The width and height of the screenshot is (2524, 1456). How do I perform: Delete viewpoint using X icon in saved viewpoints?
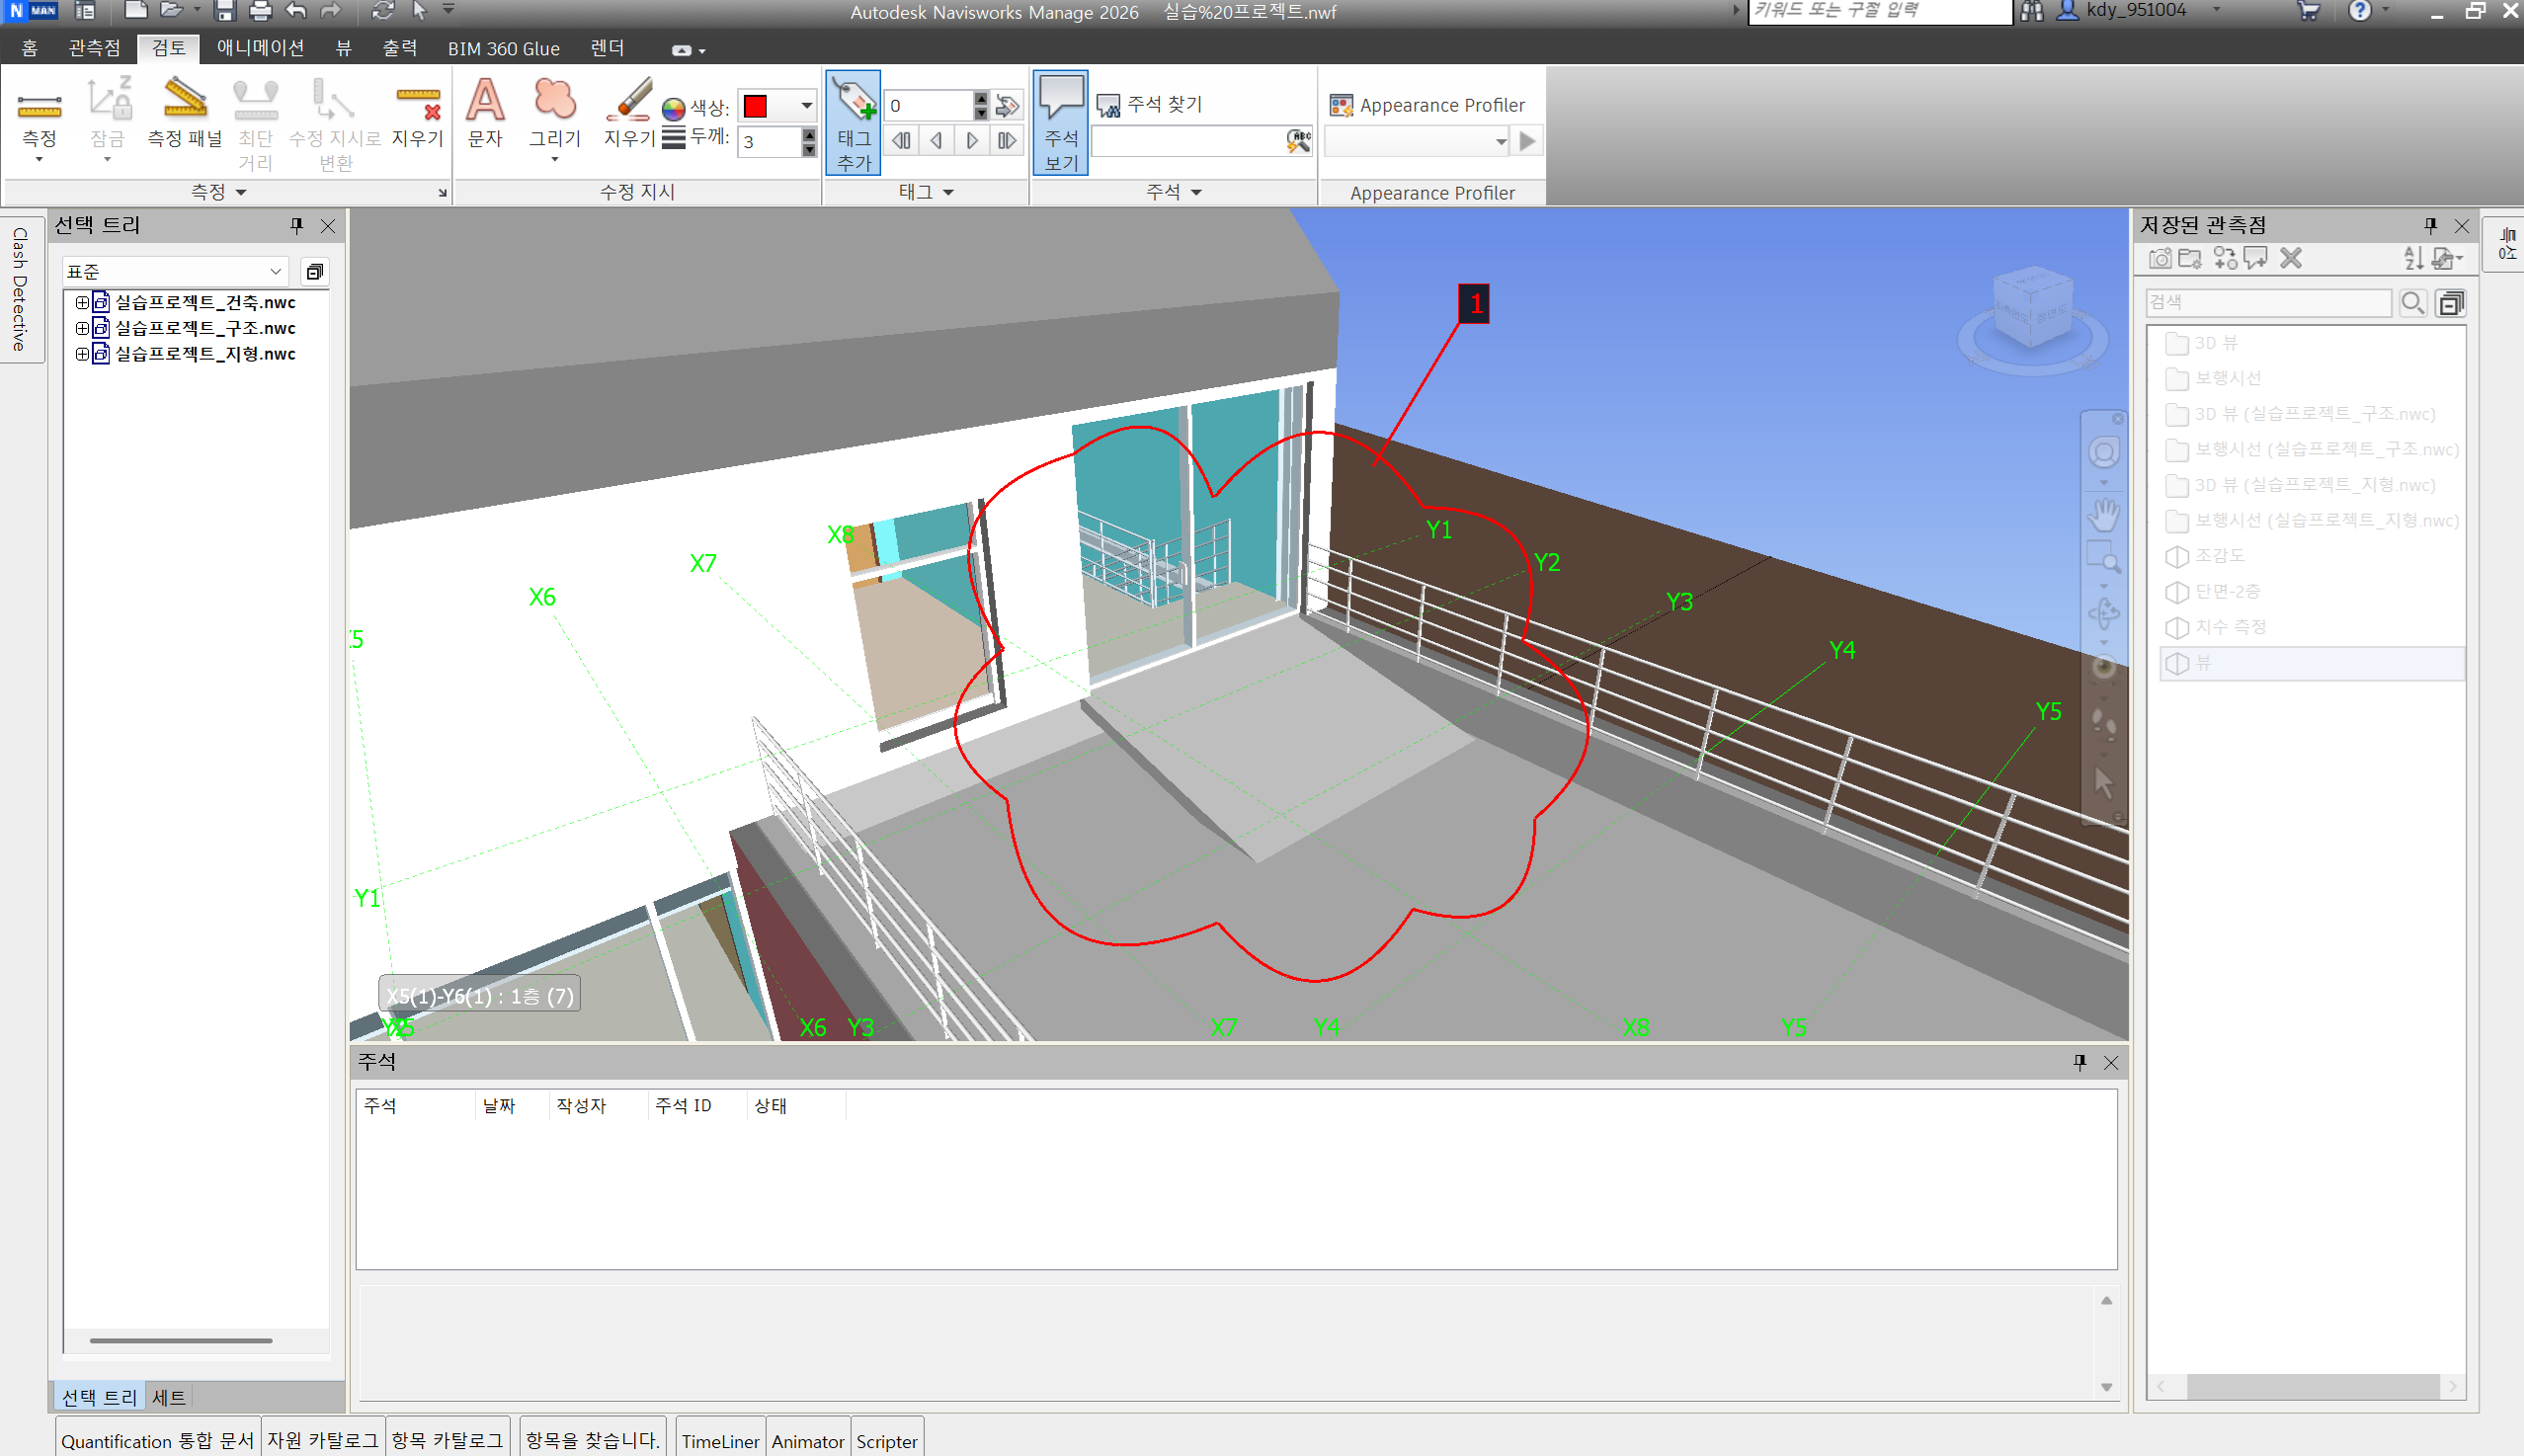tap(2291, 259)
